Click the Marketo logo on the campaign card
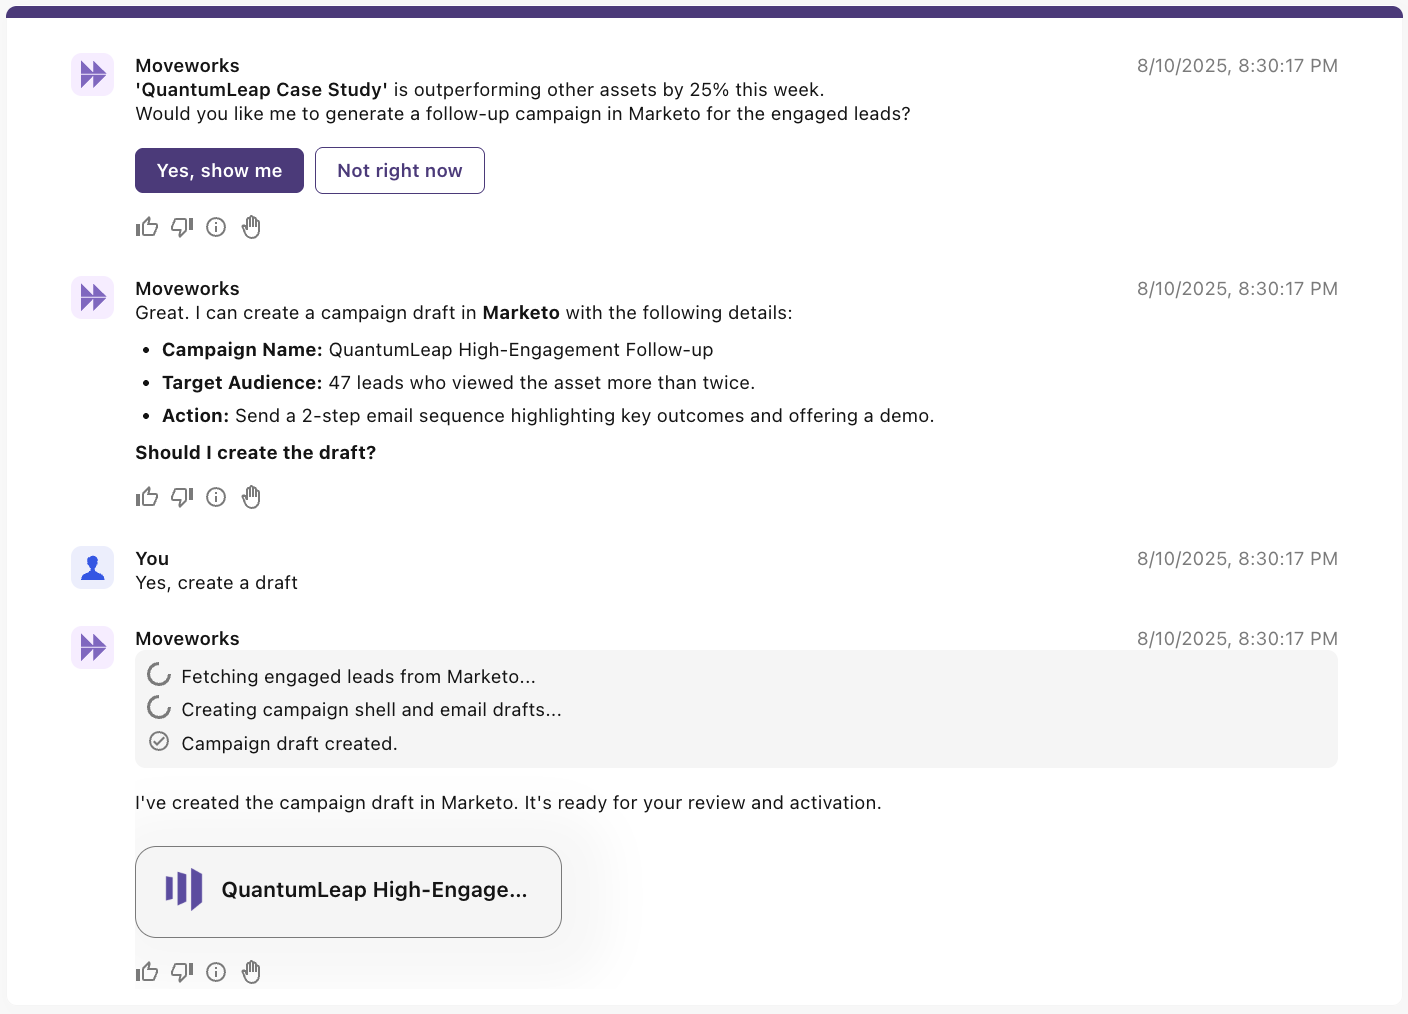This screenshot has width=1408, height=1014. coord(184,889)
